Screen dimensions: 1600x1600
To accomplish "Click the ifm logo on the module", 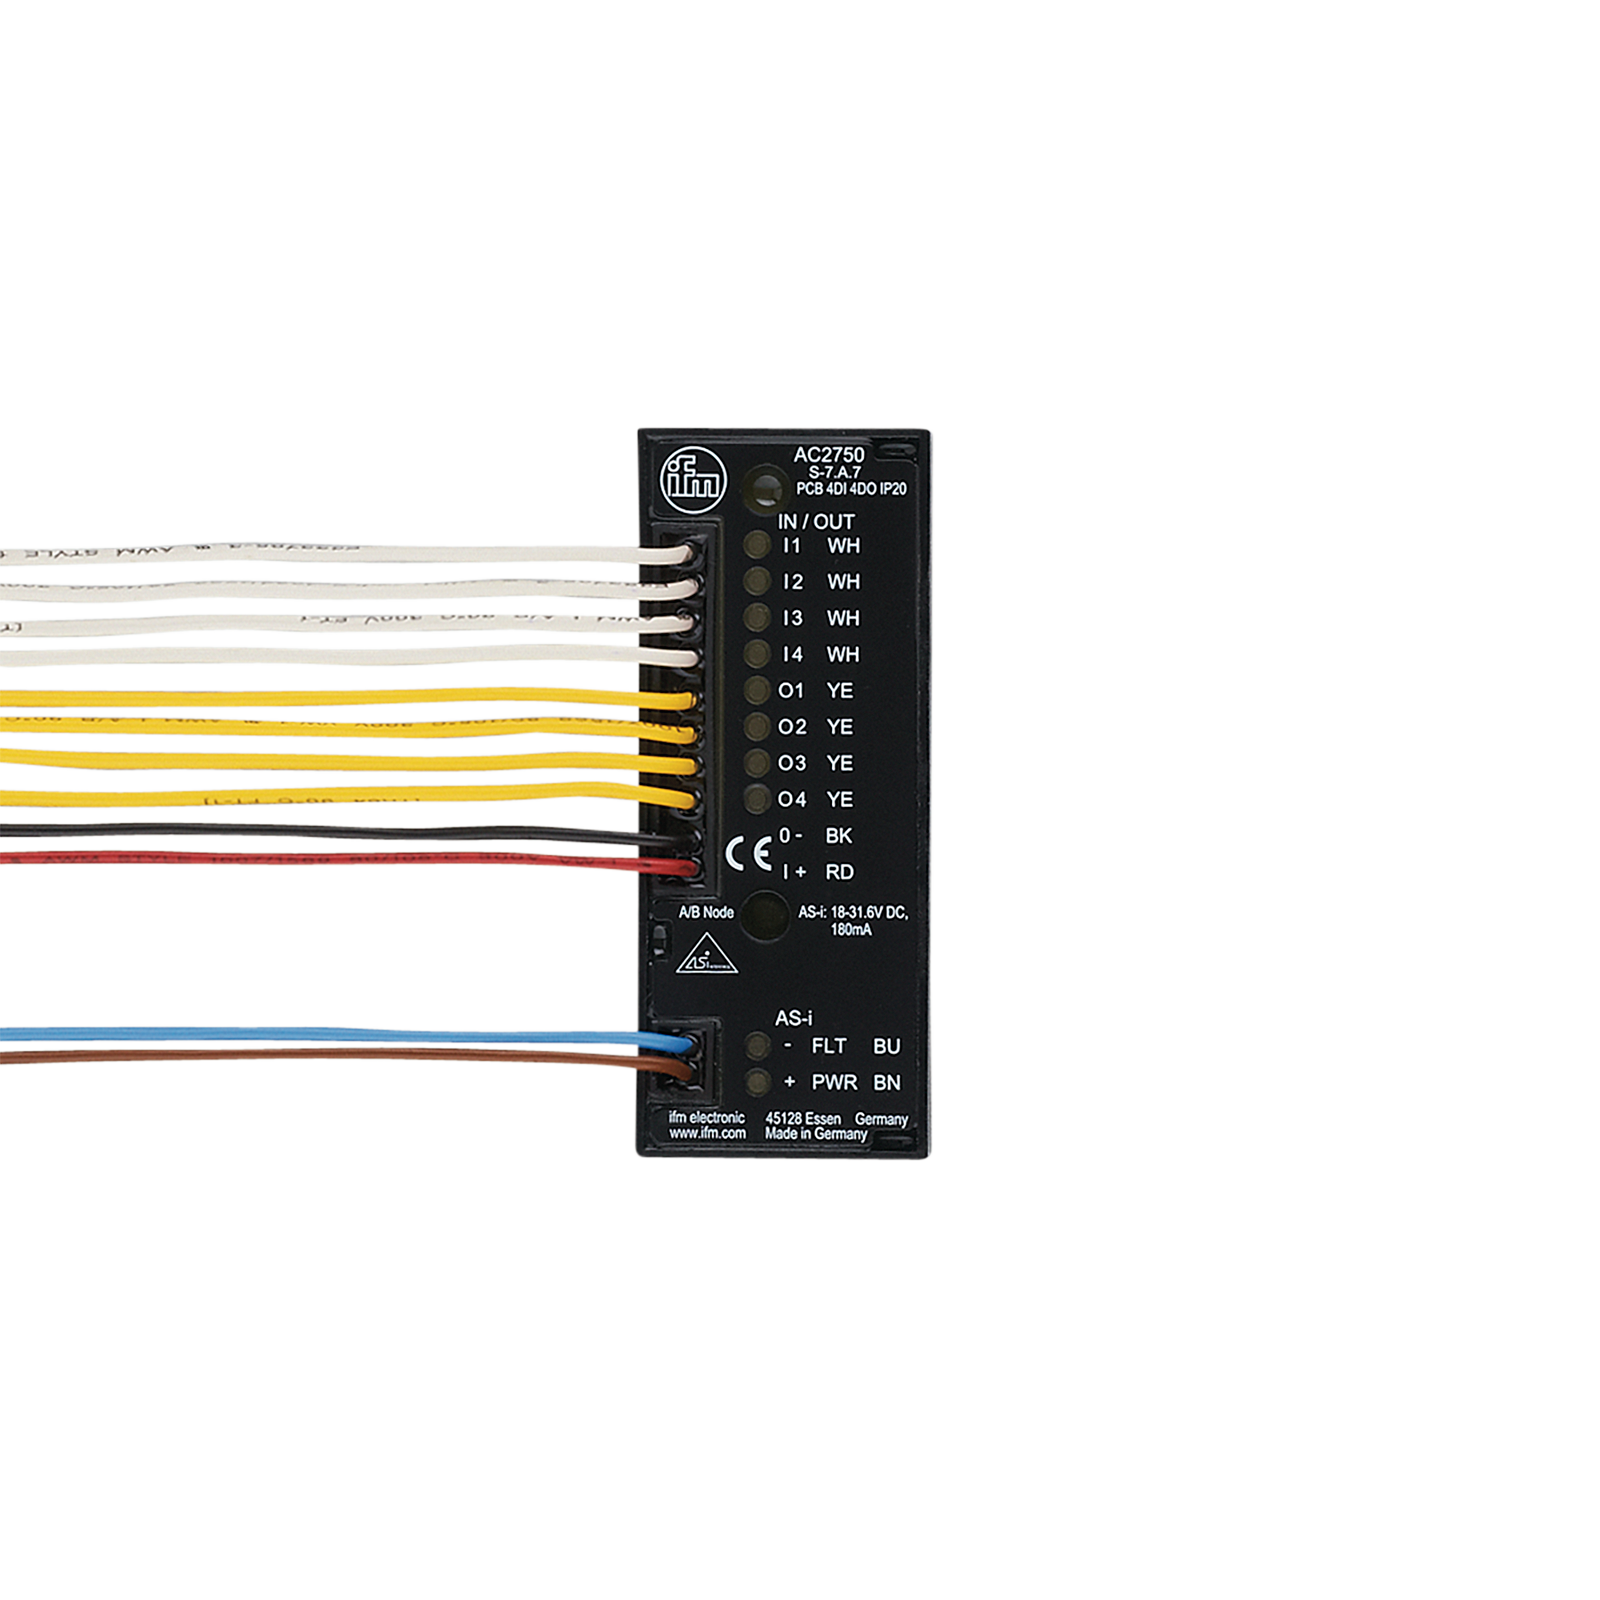I will (692, 480).
